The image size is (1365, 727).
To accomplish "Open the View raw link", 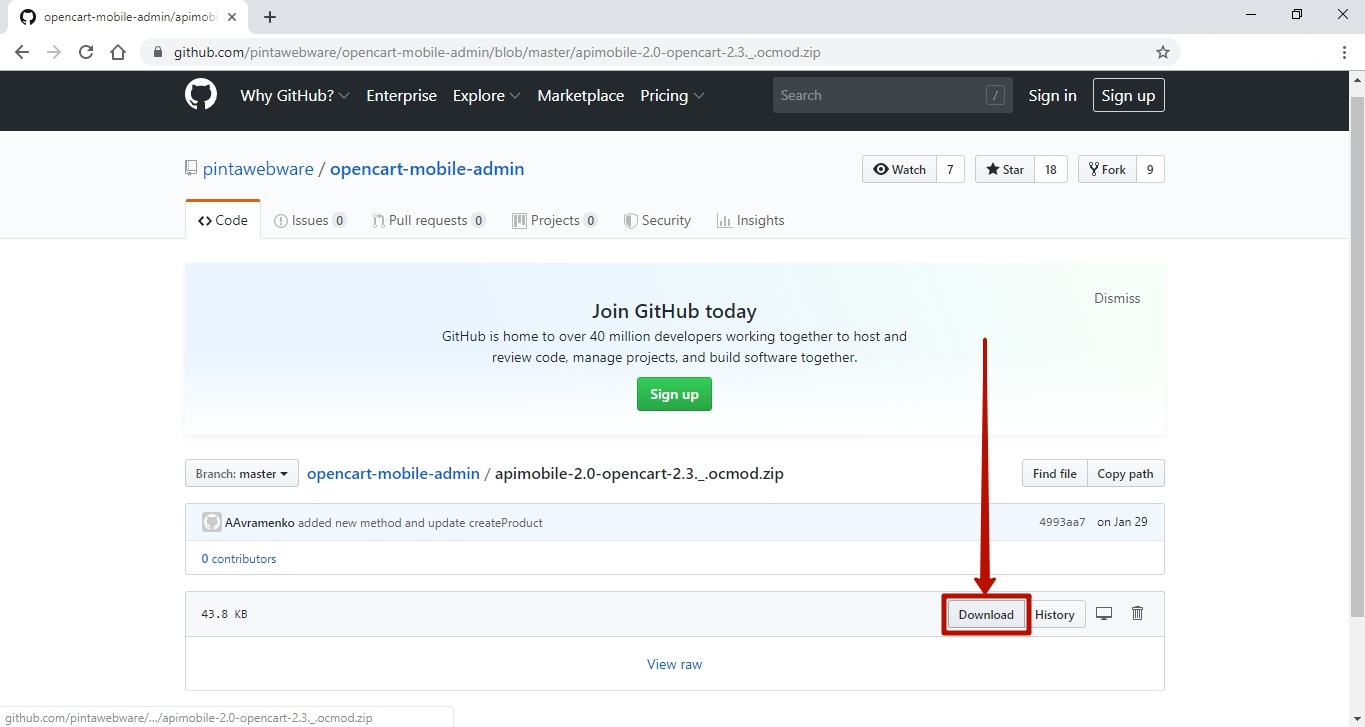I will (x=674, y=664).
